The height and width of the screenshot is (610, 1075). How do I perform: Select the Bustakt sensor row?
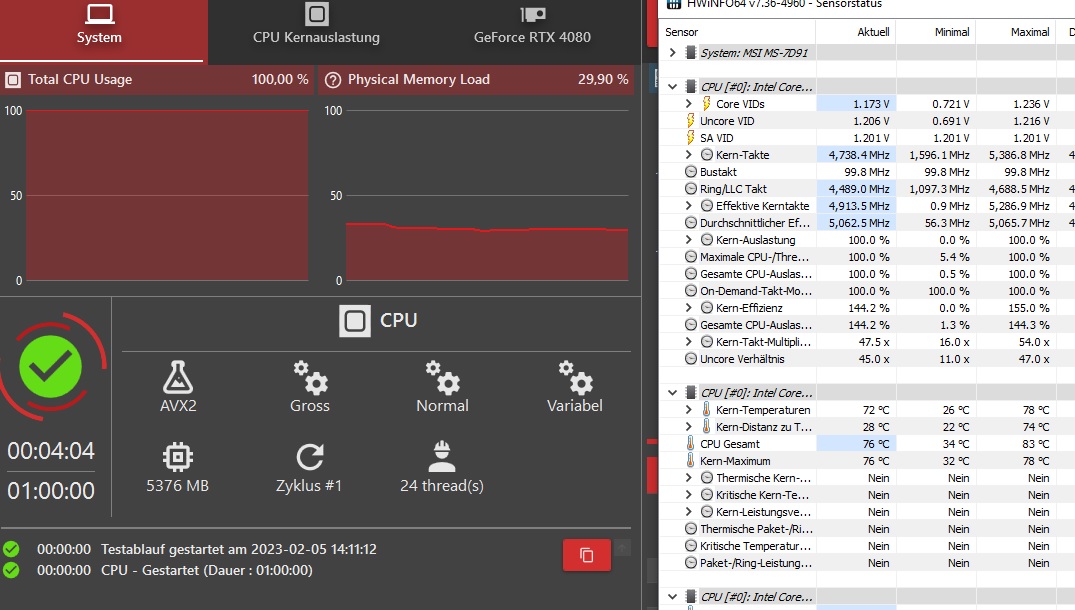coord(867,172)
